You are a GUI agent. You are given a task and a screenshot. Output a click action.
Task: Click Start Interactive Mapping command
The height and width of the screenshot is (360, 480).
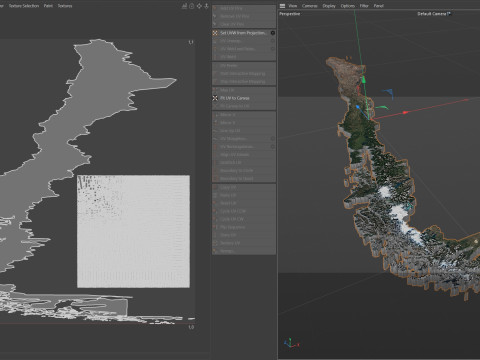pos(244,73)
